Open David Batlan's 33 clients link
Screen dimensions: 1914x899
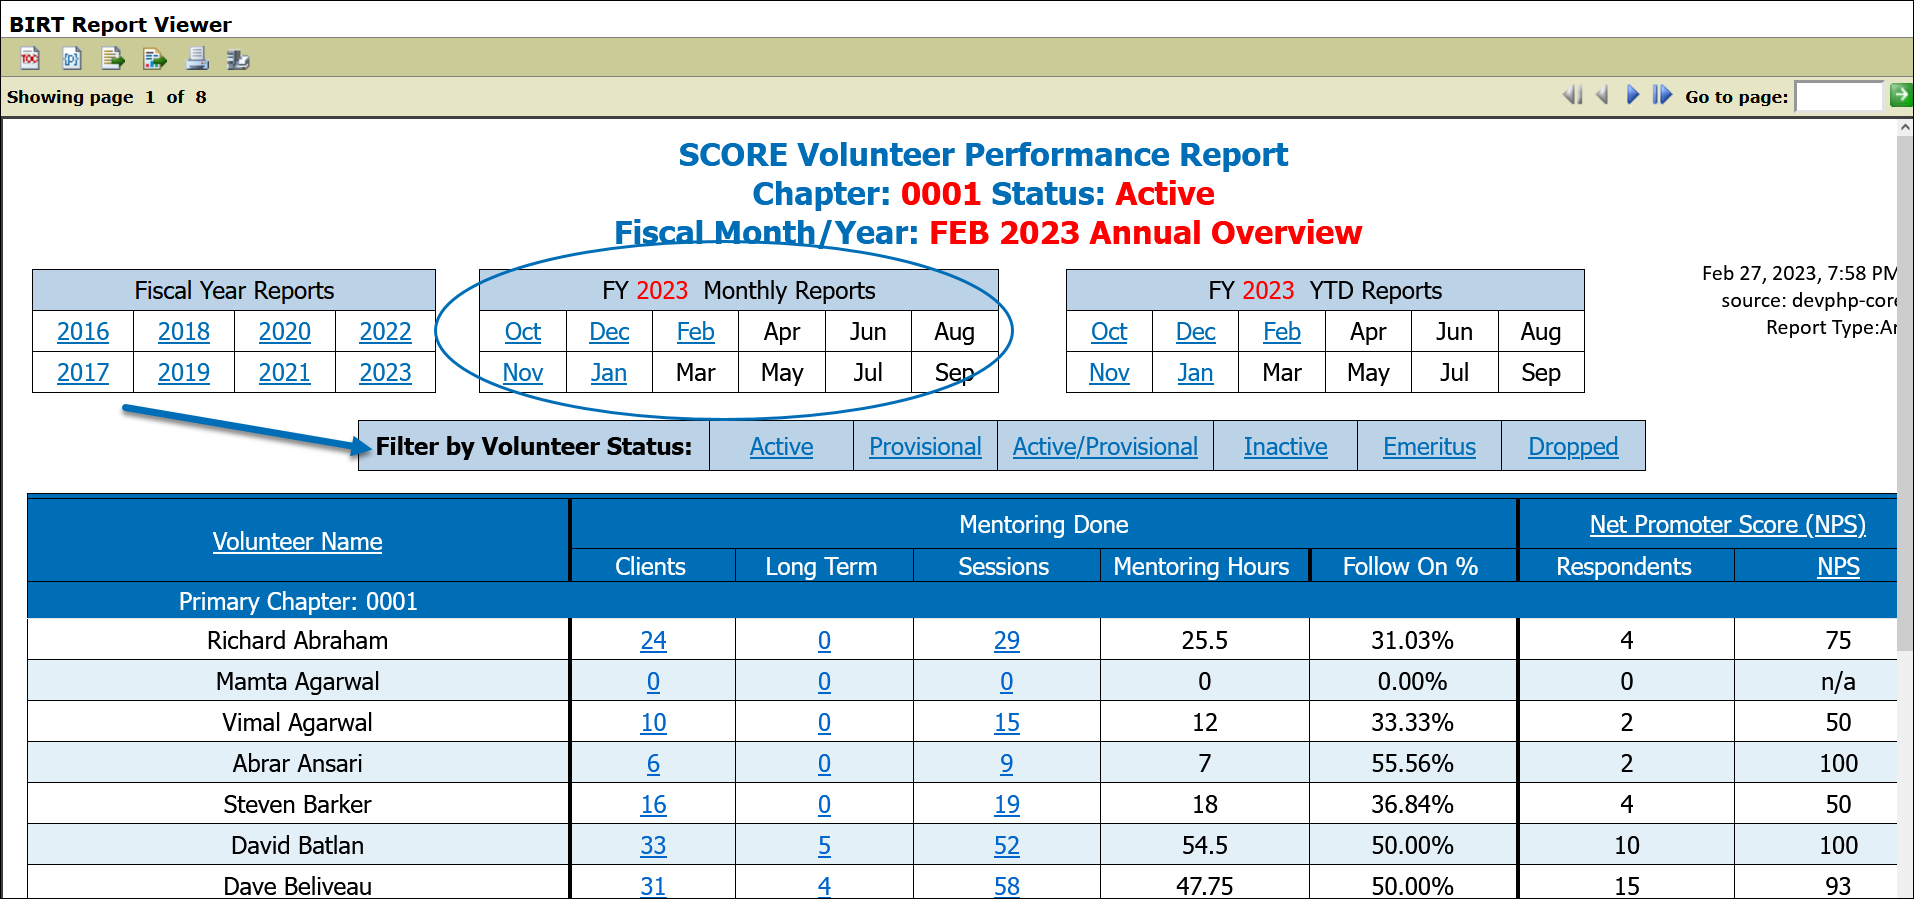coord(653,846)
